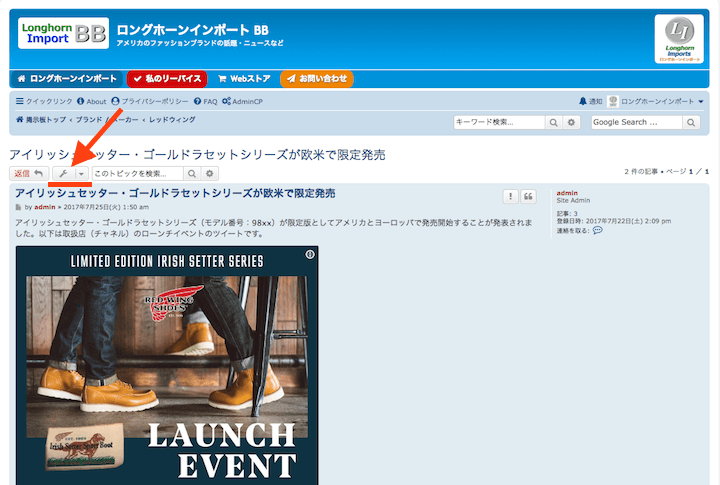Focus the このトピックを検索 input field
Image resolution: width=720 pixels, height=485 pixels.
click(138, 174)
